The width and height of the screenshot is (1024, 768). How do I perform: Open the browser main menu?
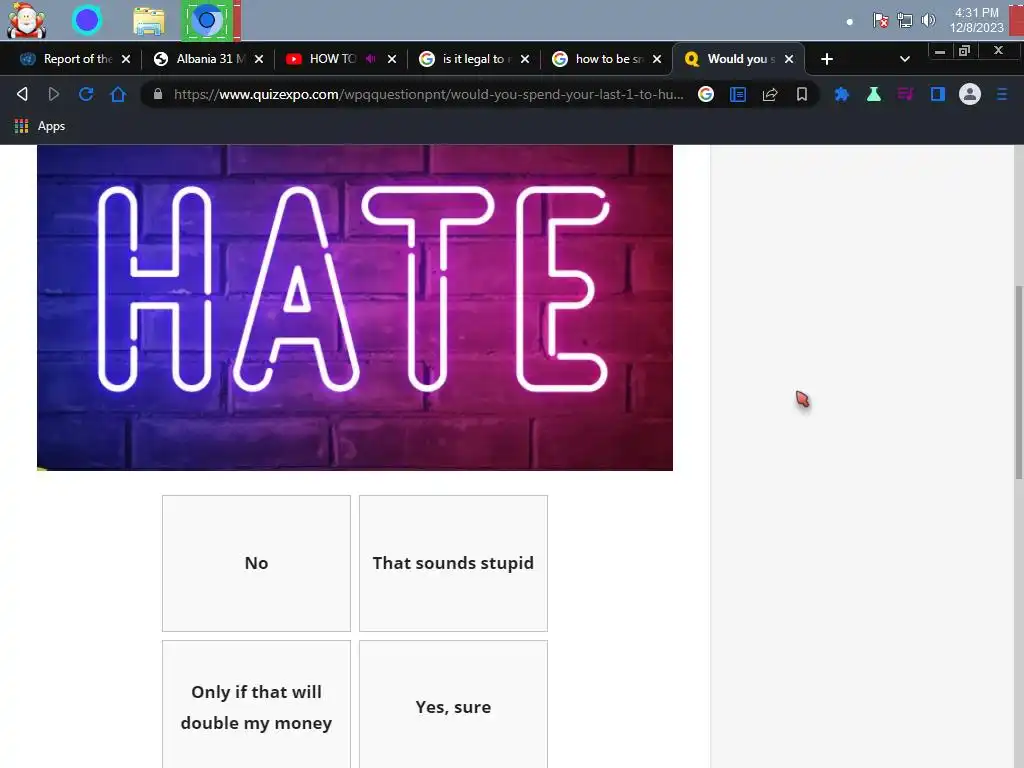pyautogui.click(x=1002, y=94)
